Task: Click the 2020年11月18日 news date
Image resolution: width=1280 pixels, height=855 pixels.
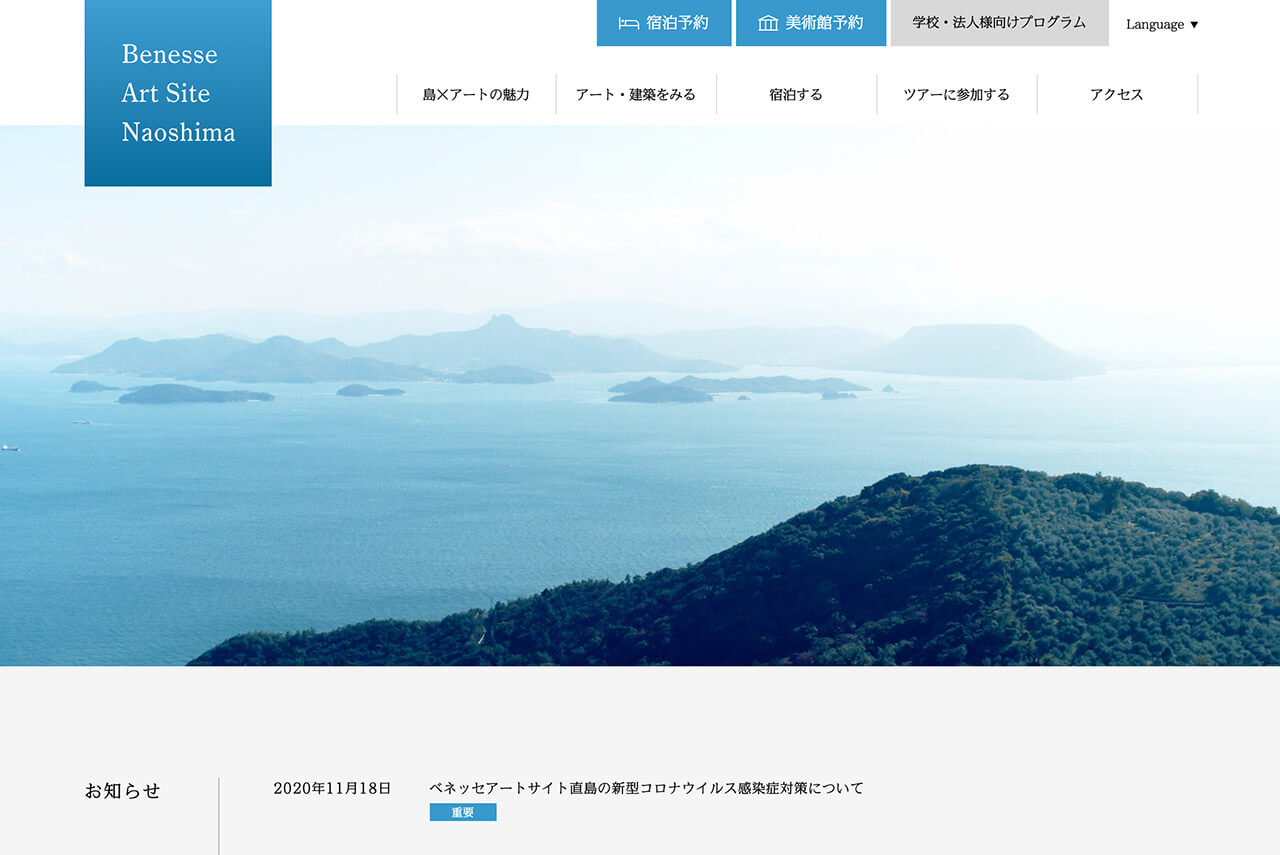Action: point(332,788)
